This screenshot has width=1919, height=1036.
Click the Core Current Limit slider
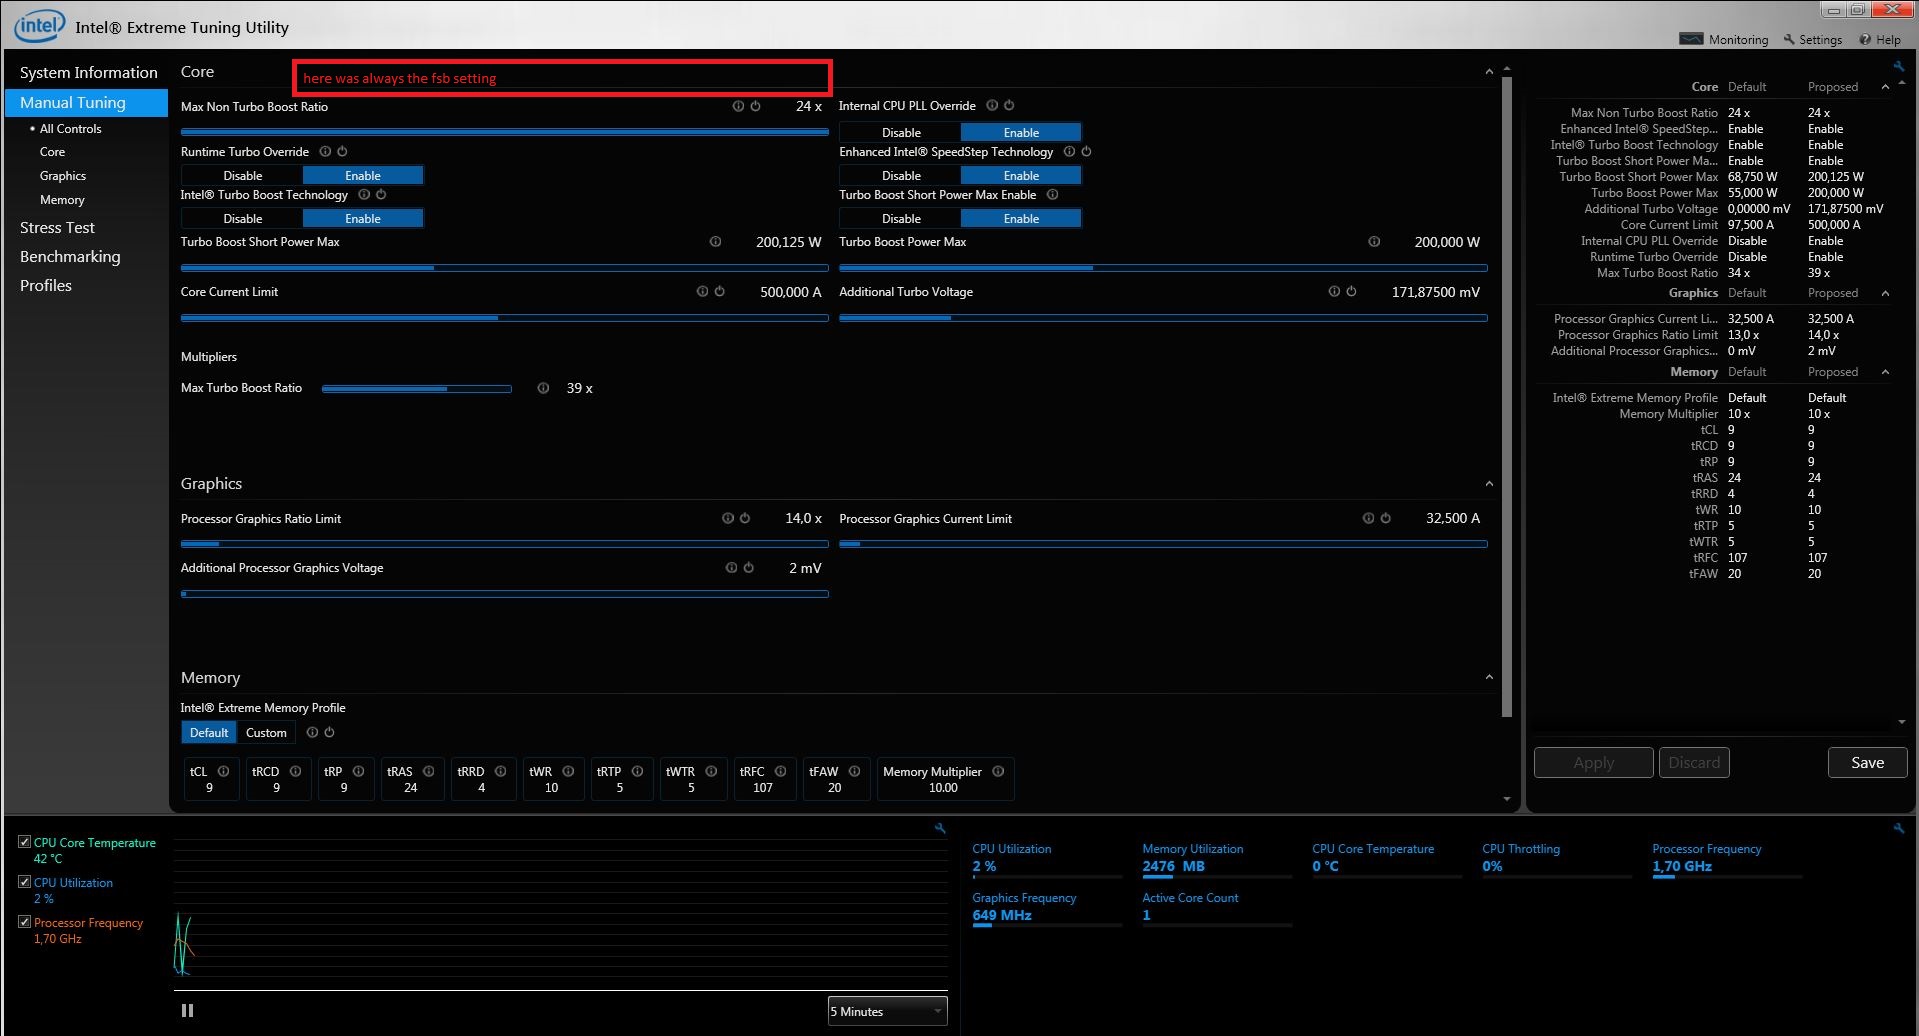click(x=504, y=318)
